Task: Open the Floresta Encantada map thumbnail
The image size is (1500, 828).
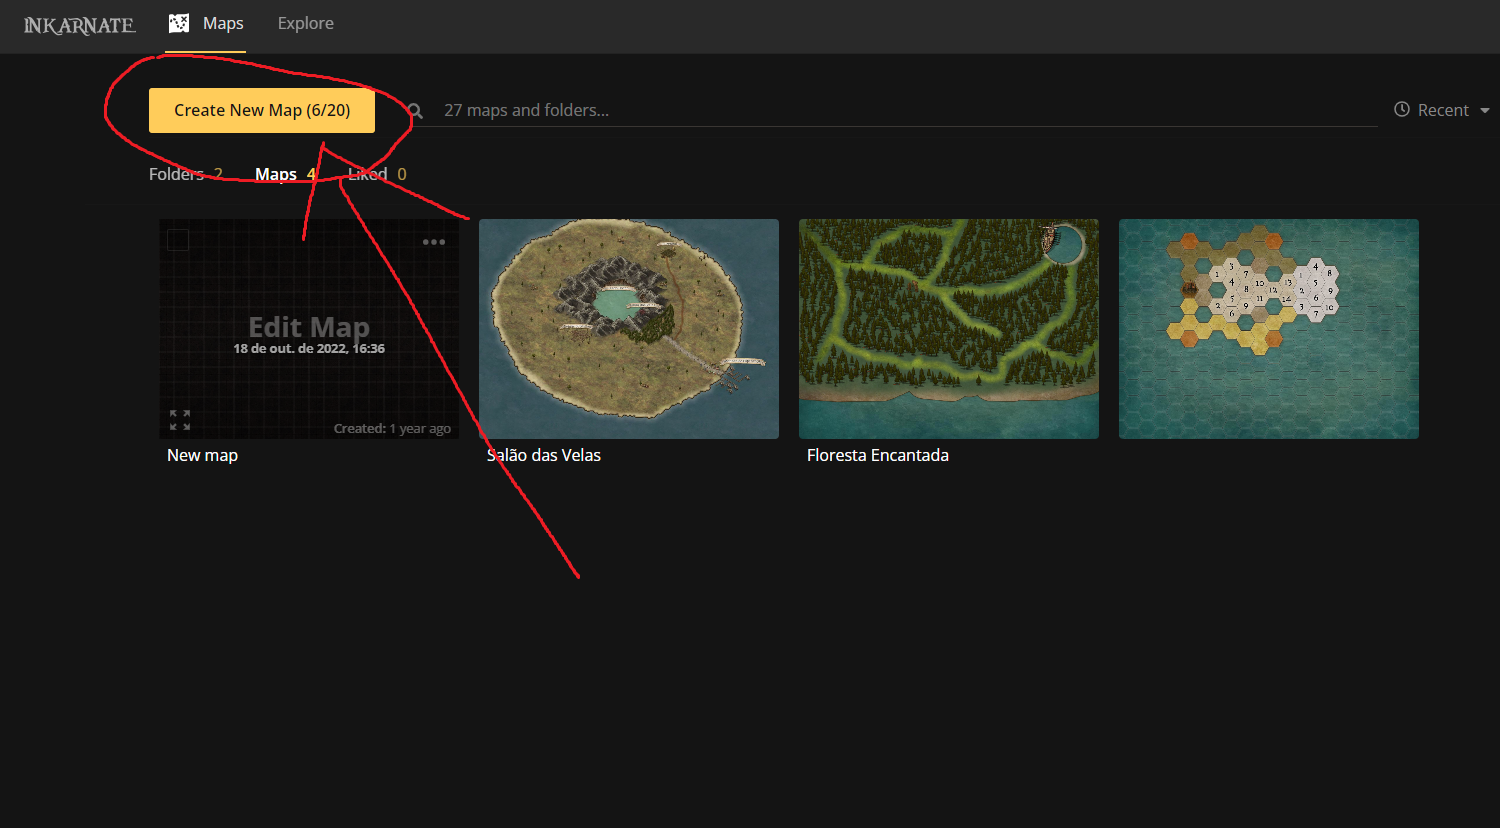Action: point(948,328)
